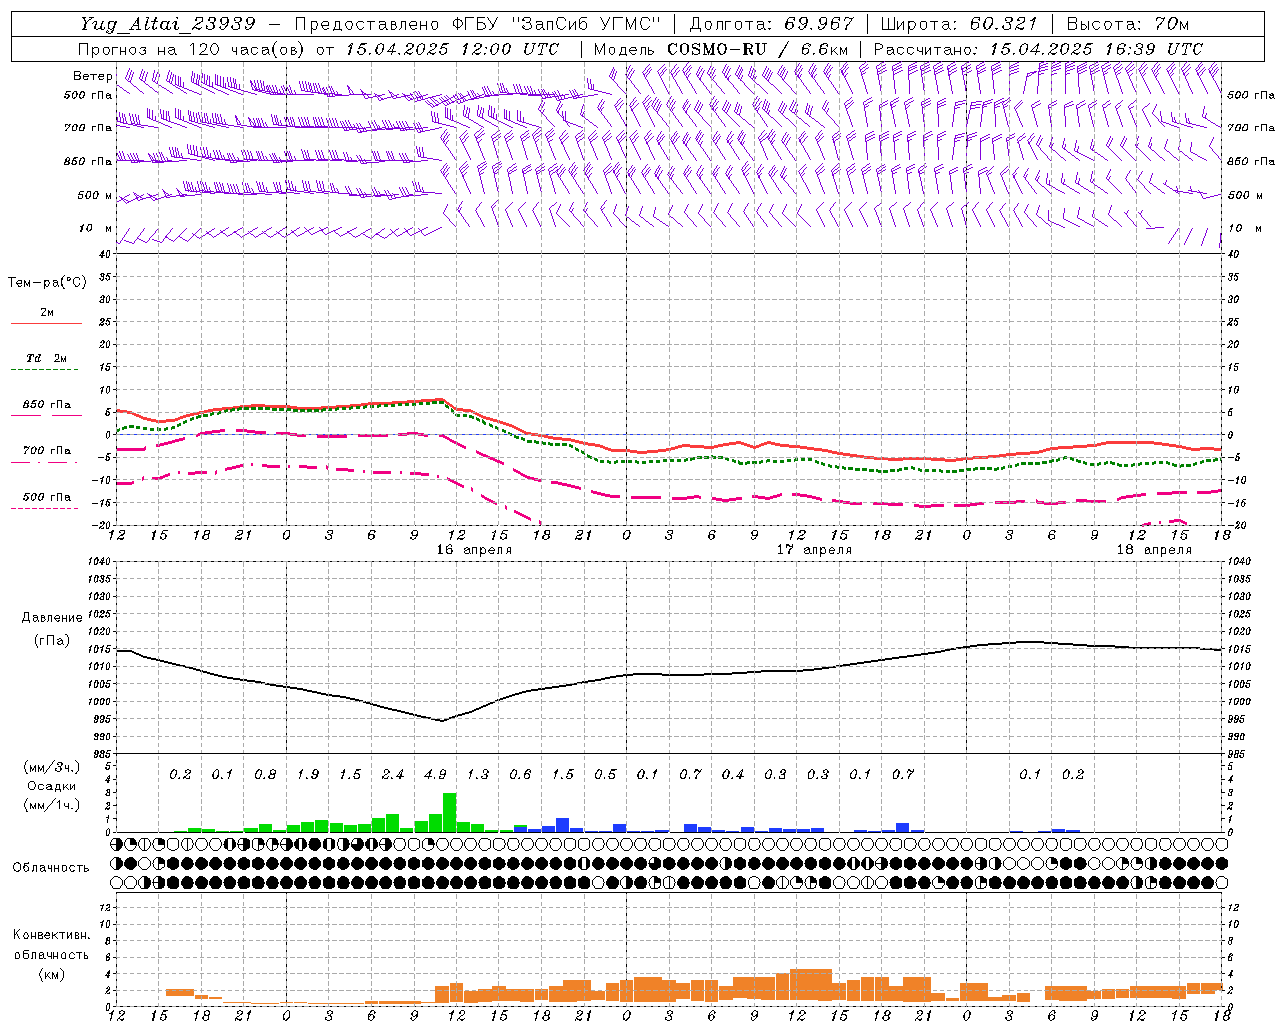Click the 'Облачность' cloudiness label

(x=51, y=868)
